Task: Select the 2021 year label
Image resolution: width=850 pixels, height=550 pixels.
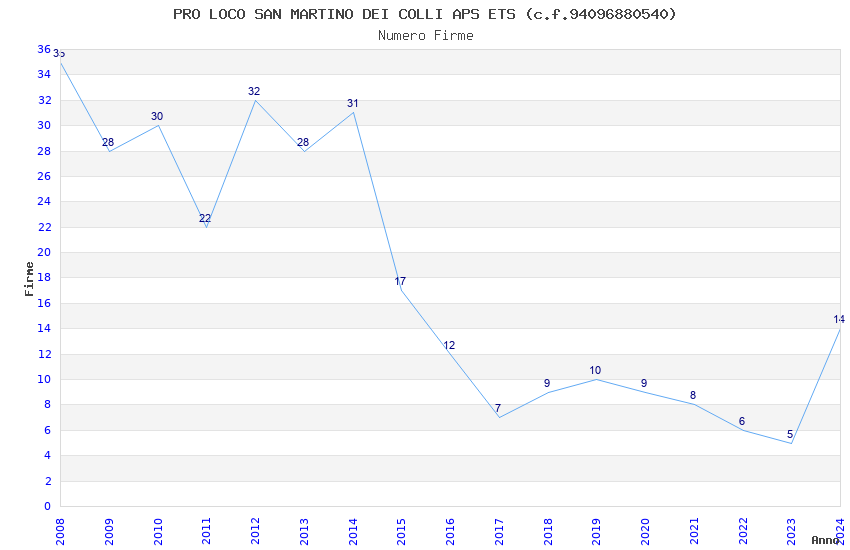Action: [x=694, y=532]
